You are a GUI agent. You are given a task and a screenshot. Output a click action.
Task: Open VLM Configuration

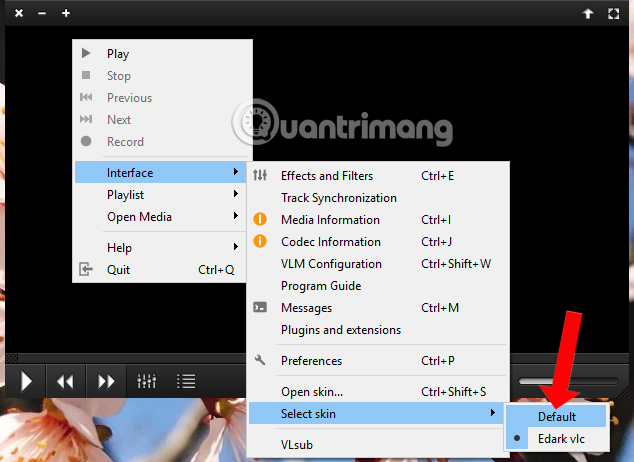pyautogui.click(x=378, y=264)
